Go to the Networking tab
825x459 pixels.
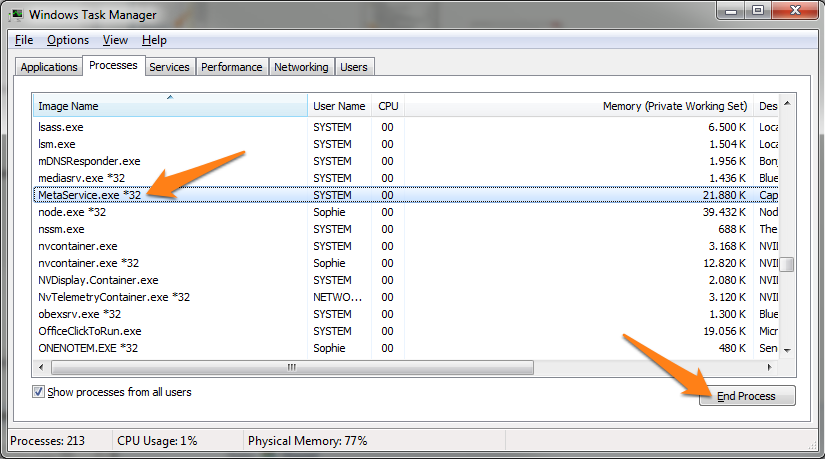301,67
